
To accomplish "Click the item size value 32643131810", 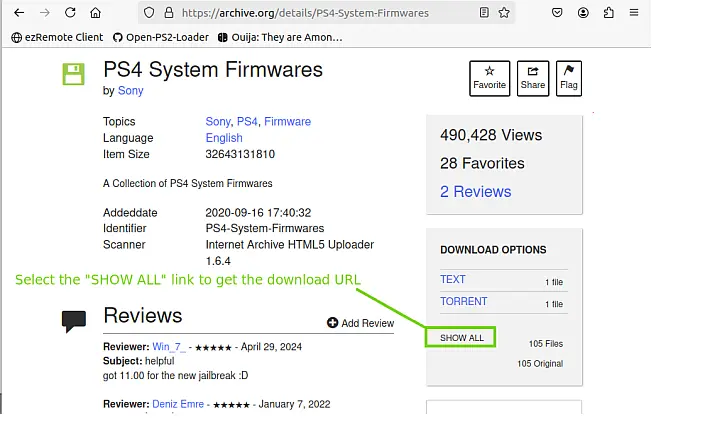I will tap(240, 154).
